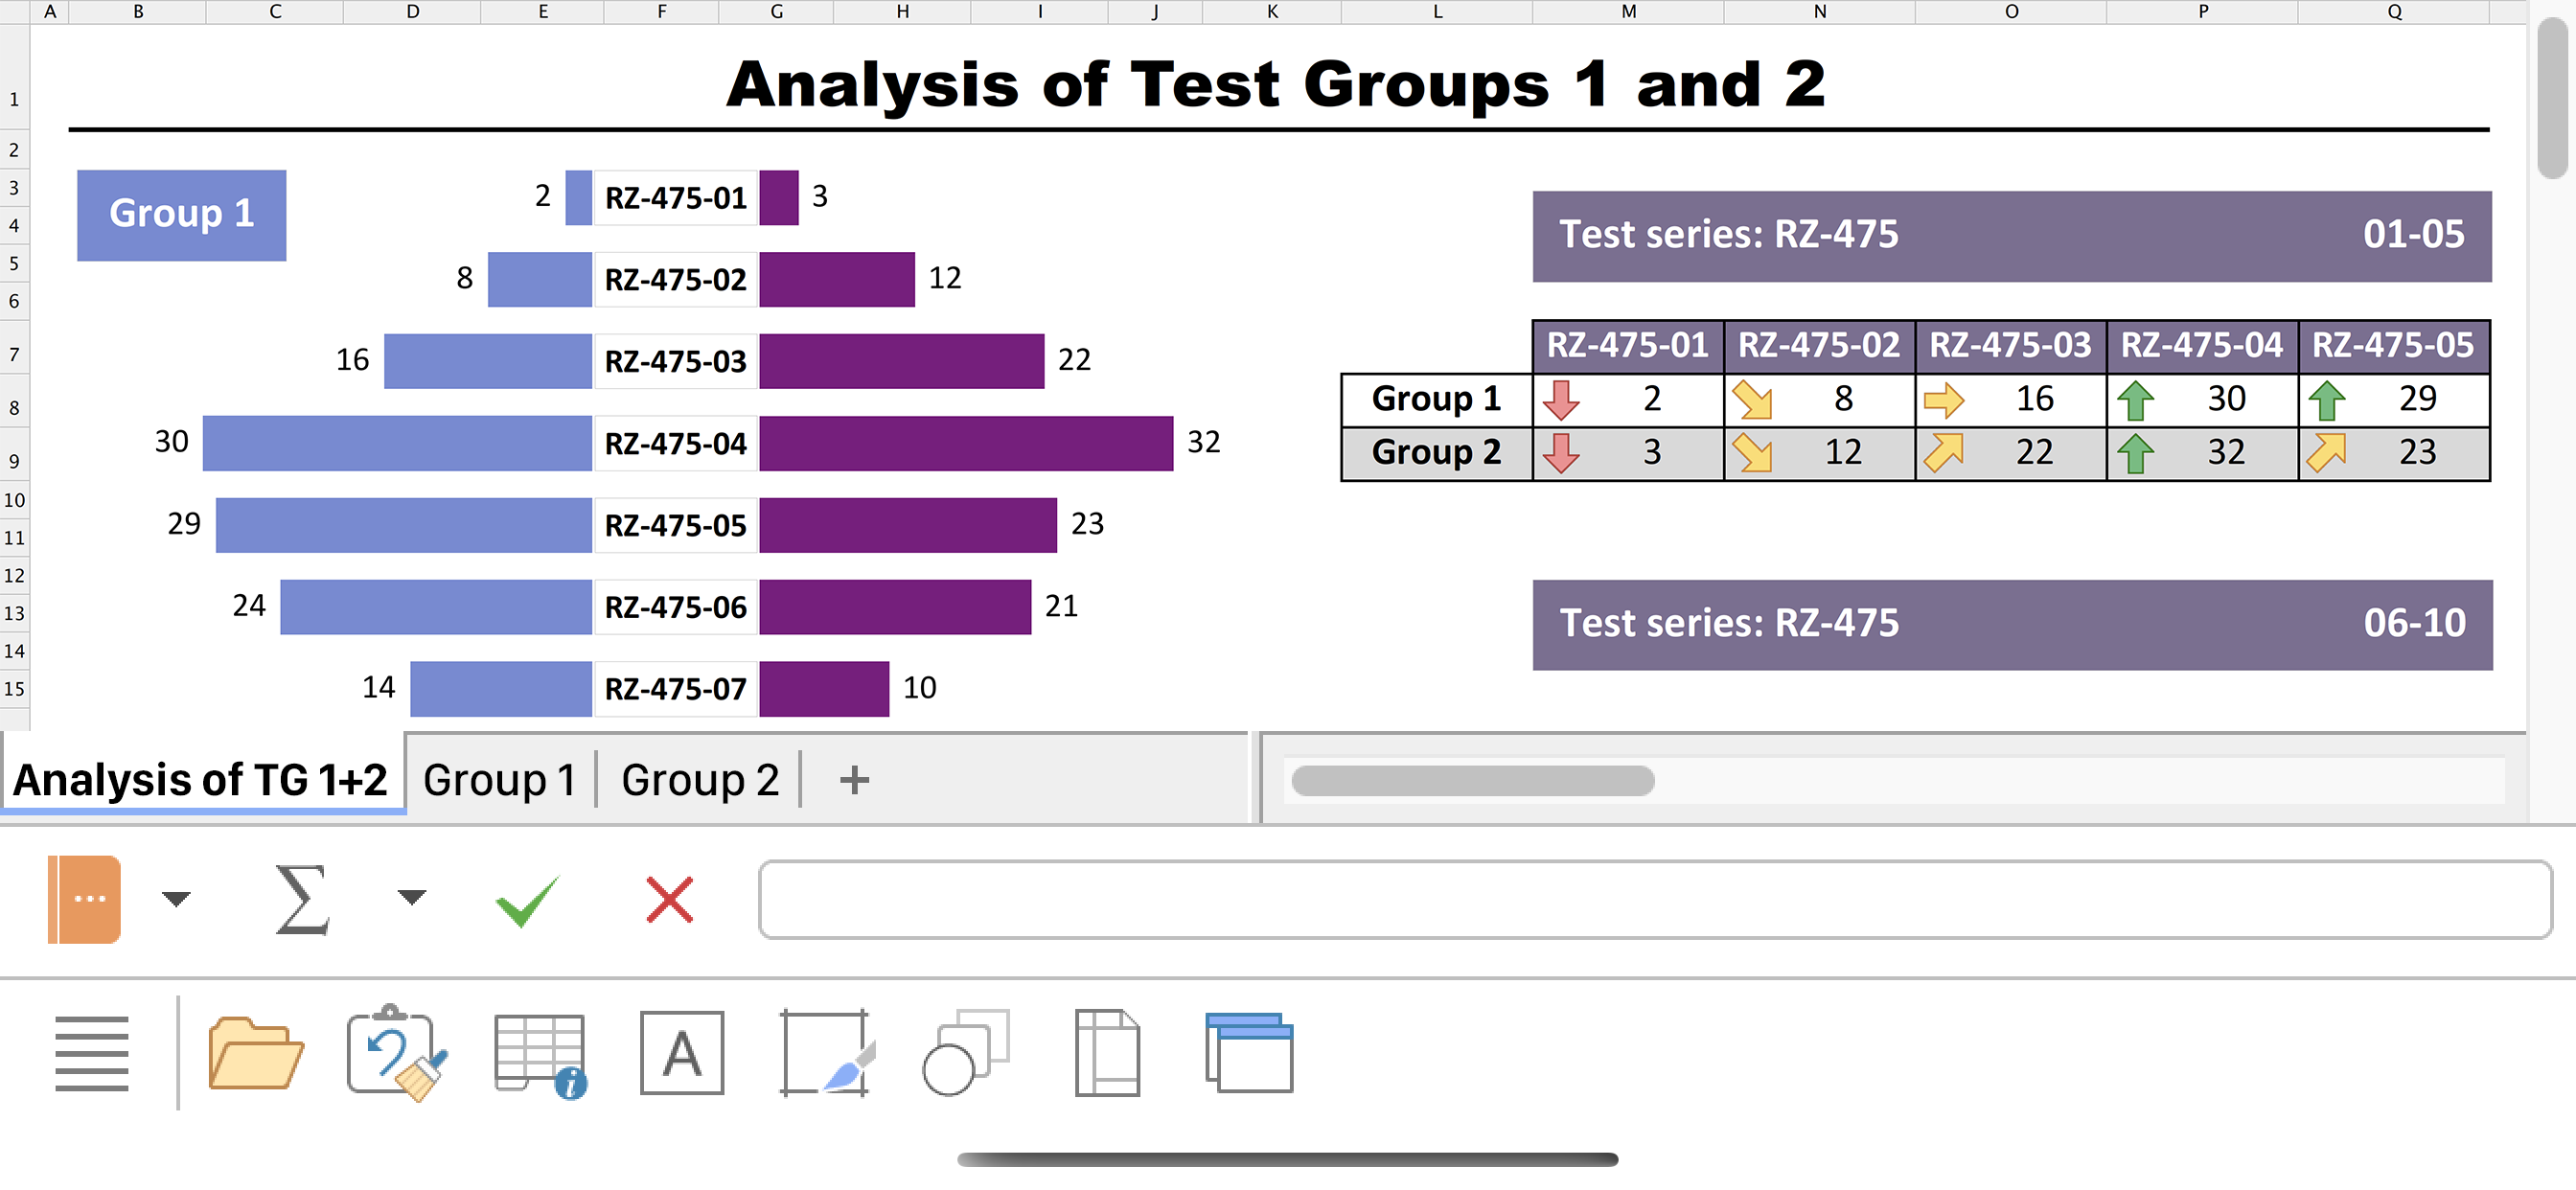2576x1190 pixels.
Task: Switch to the Group 2 sheet tab
Action: tap(699, 779)
